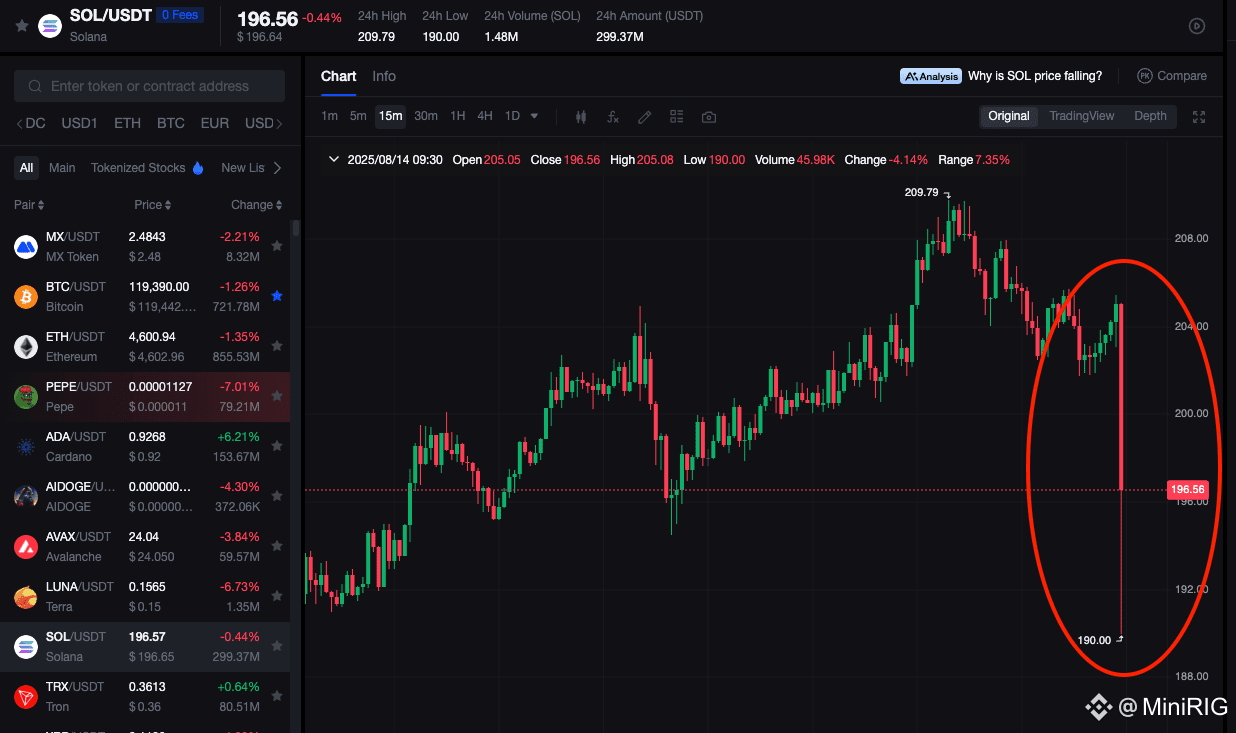
Task: Select the 1H timeframe
Action: (x=457, y=116)
